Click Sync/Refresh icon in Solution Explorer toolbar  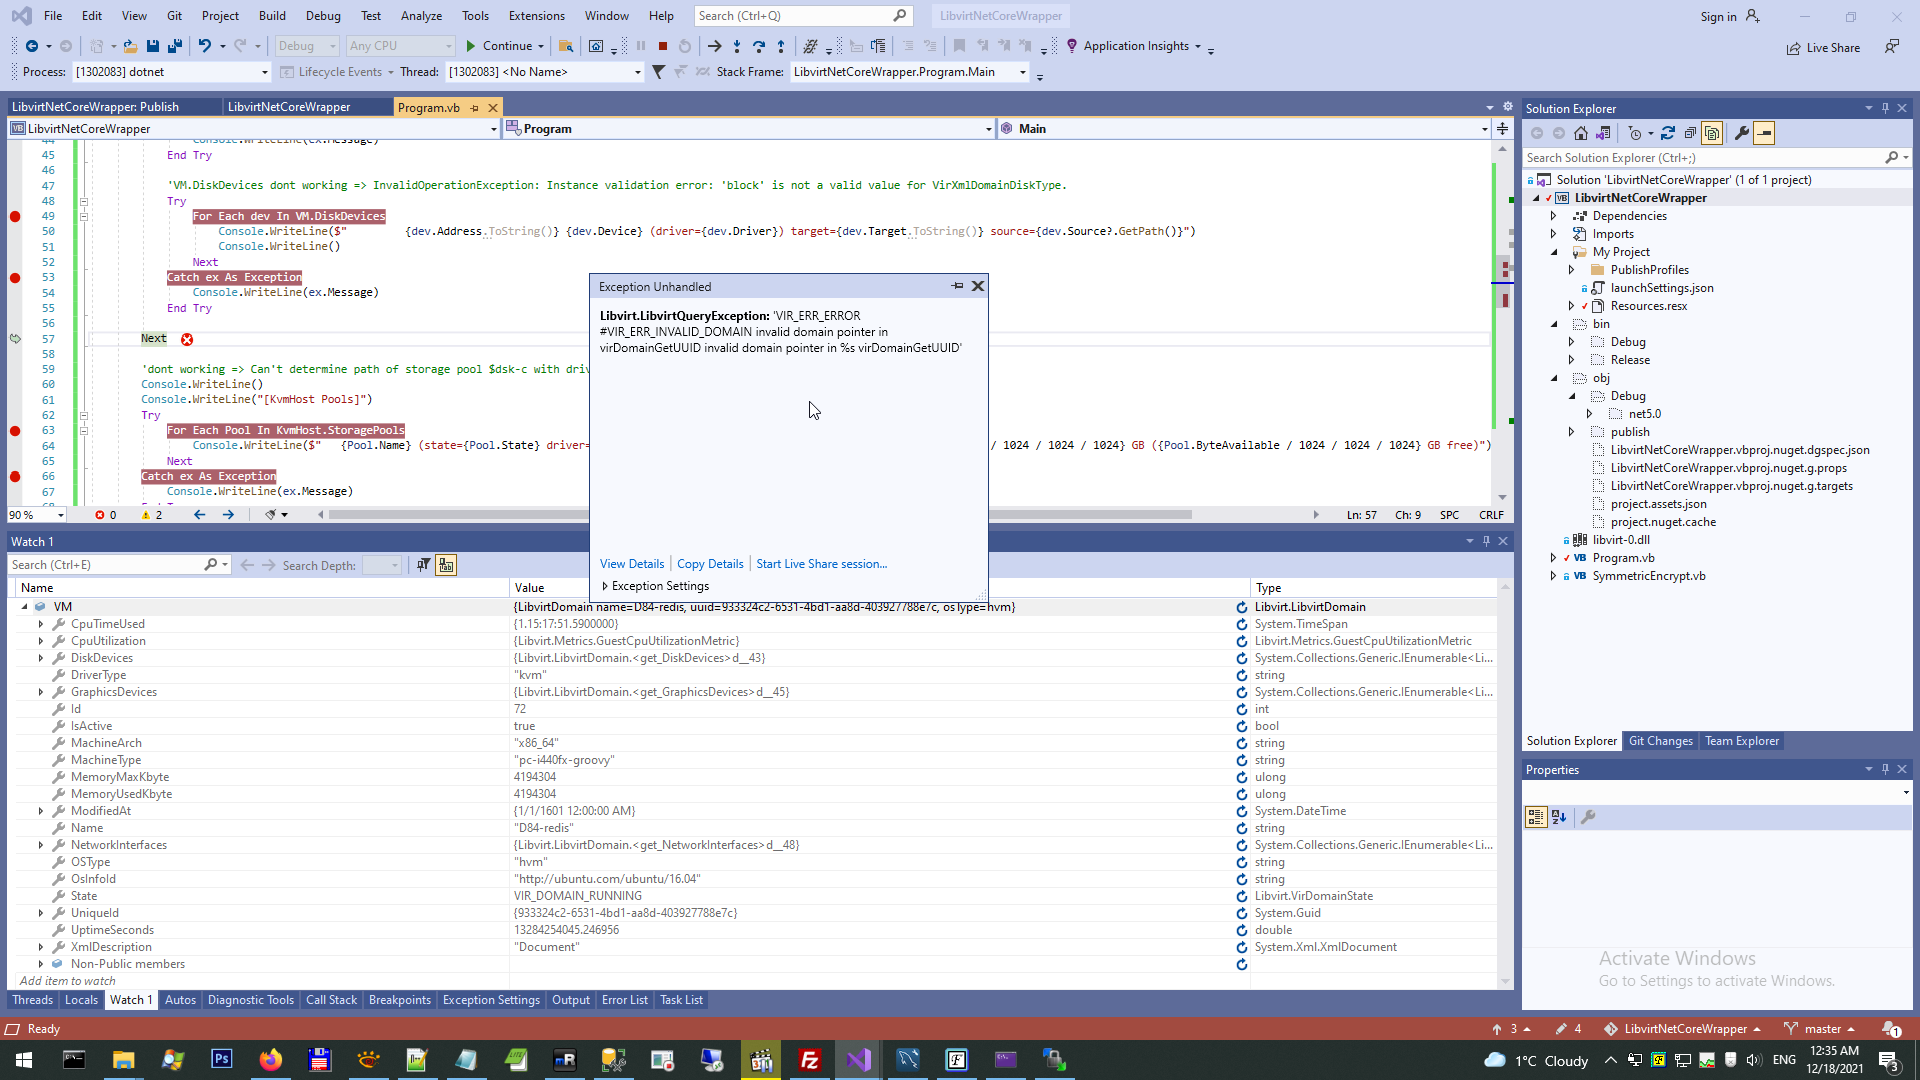click(x=1667, y=133)
